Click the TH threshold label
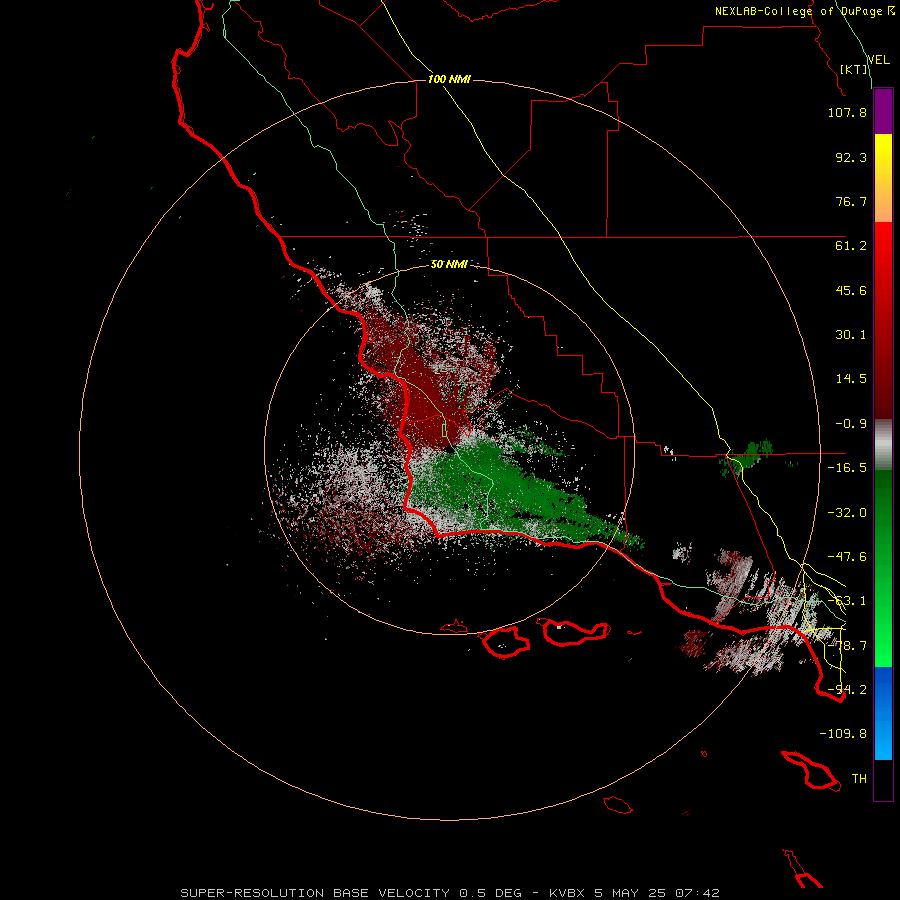 click(x=859, y=779)
